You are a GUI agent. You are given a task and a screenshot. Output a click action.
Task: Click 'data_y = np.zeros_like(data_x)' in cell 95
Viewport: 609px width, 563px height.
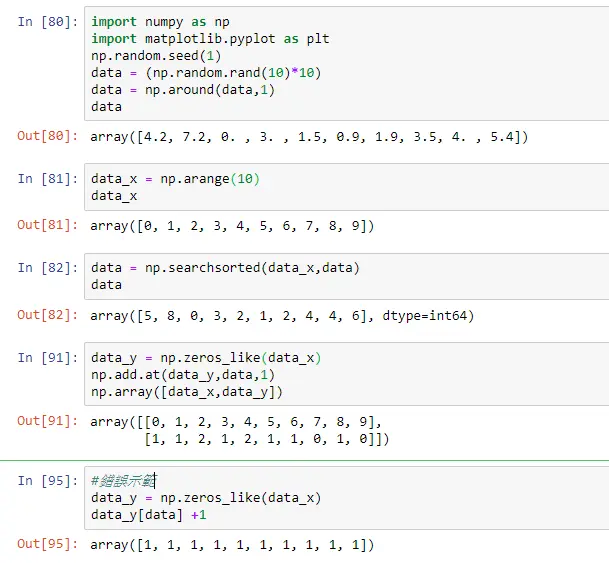click(206, 498)
